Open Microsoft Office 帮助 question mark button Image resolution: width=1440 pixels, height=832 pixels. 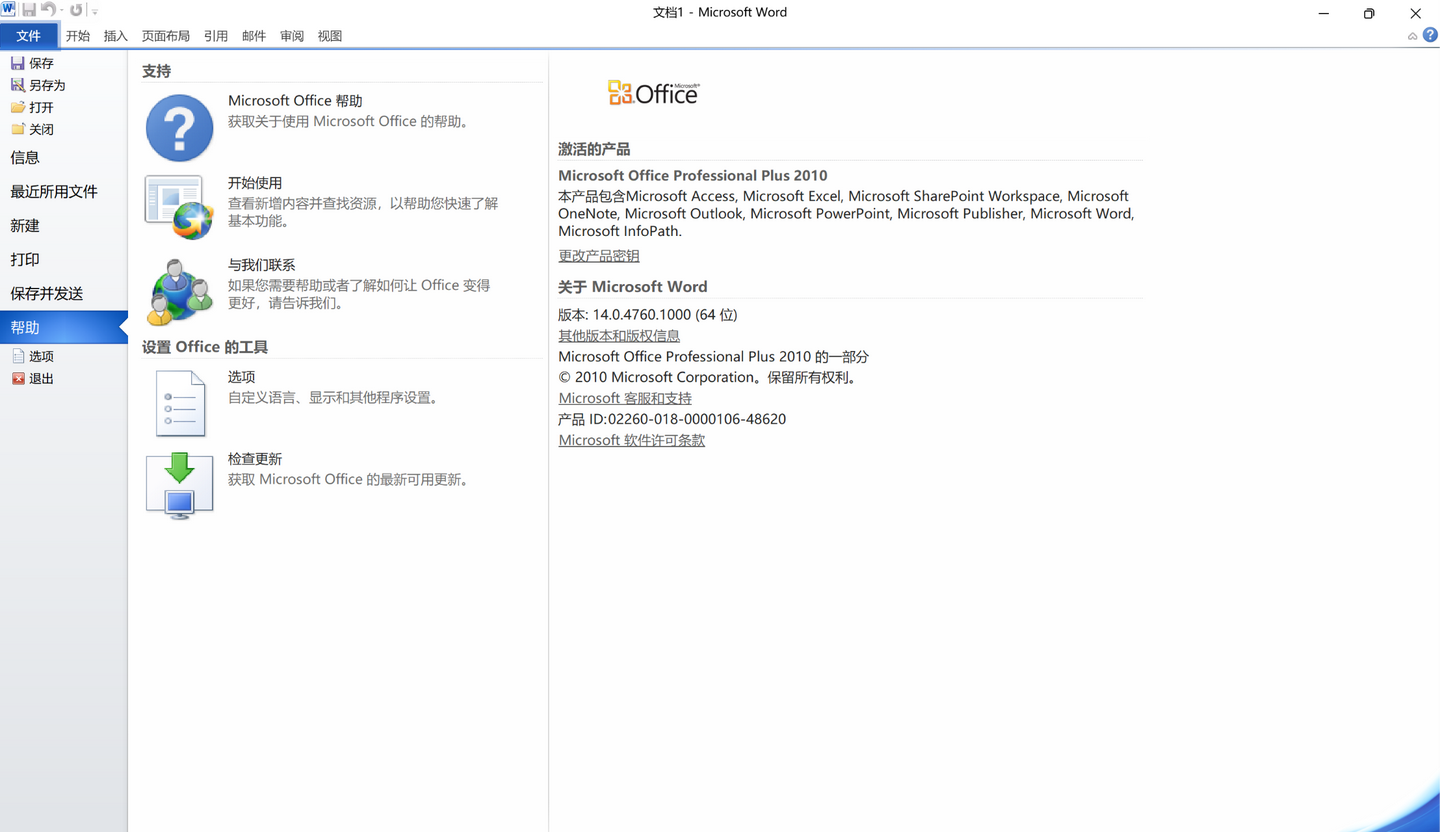tap(180, 127)
